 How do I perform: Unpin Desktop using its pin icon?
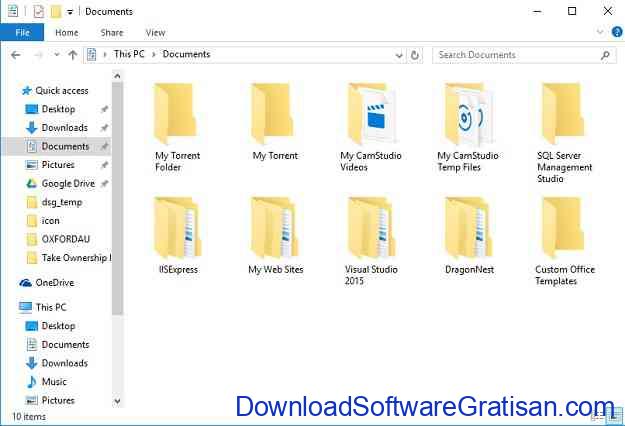point(104,109)
